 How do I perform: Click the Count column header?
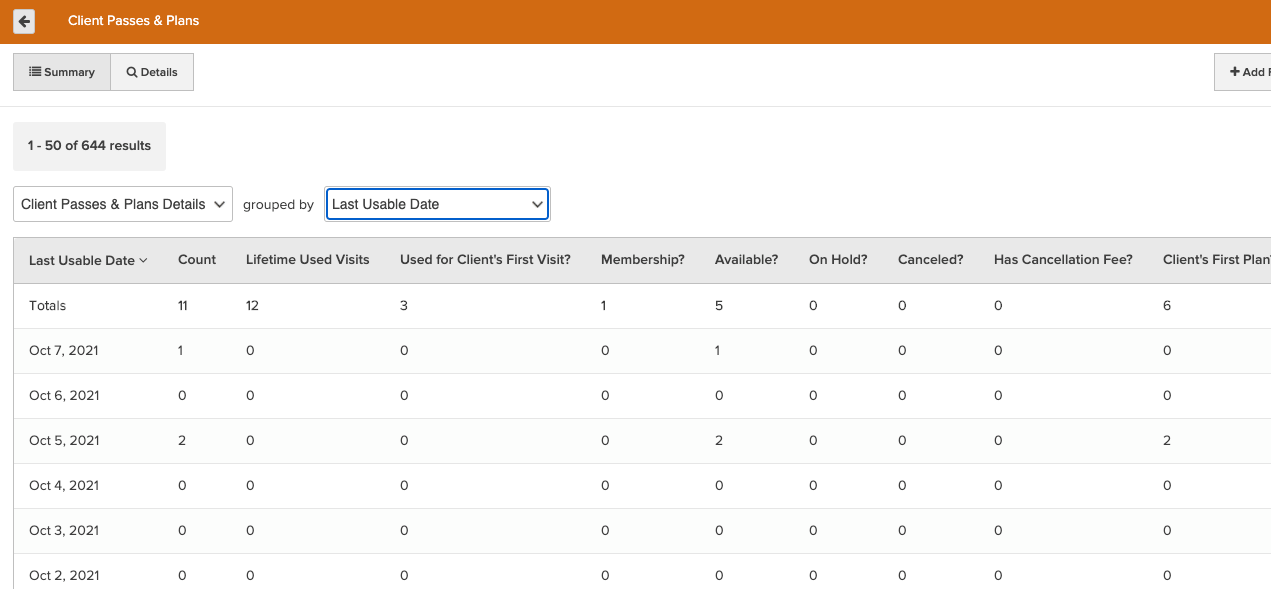coord(197,260)
